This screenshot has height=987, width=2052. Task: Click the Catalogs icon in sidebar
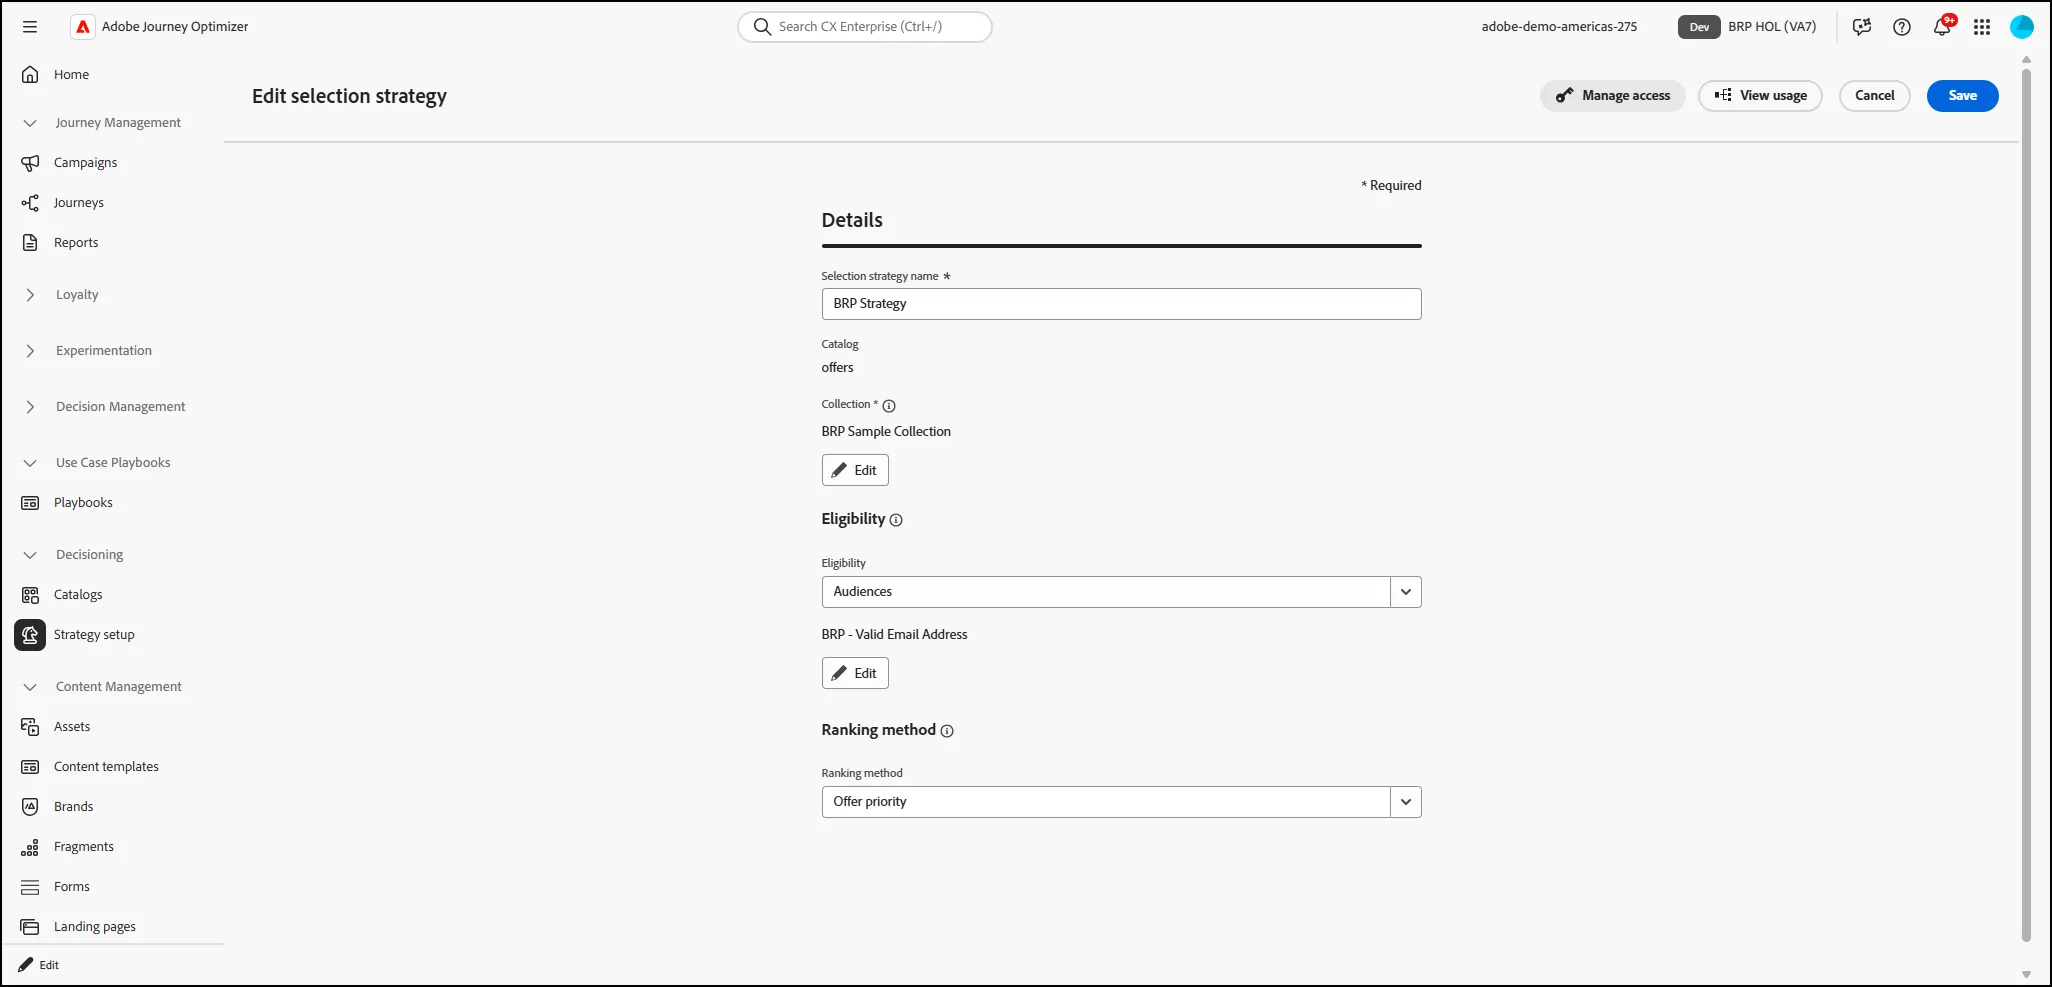point(30,595)
